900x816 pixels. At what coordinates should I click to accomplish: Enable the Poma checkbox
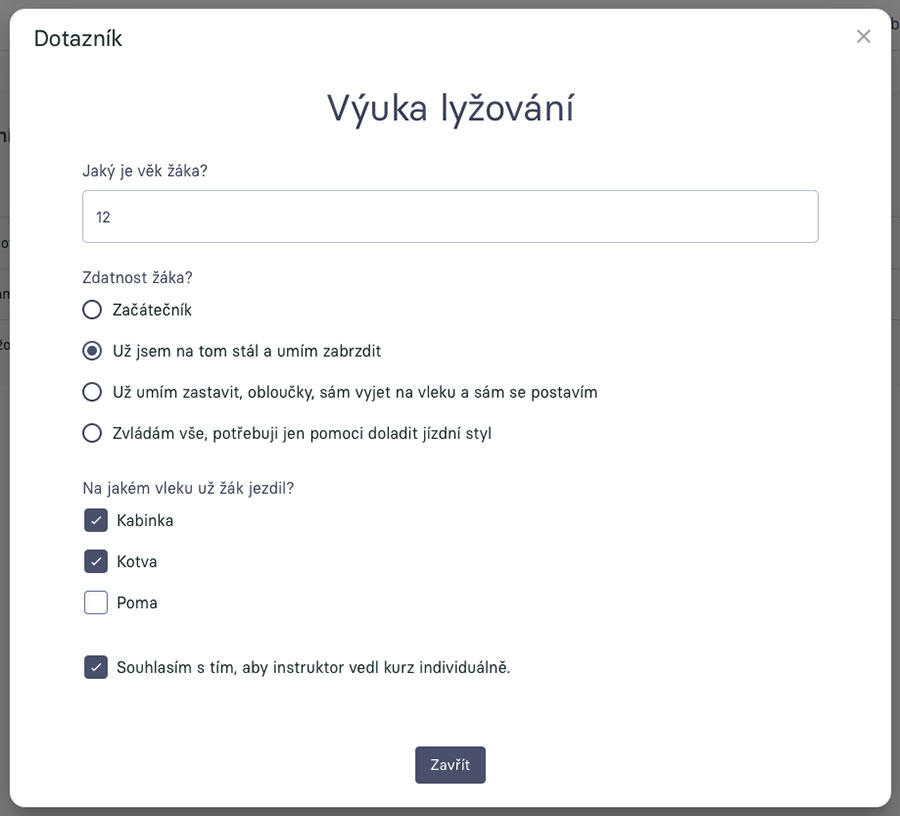pyautogui.click(x=96, y=603)
